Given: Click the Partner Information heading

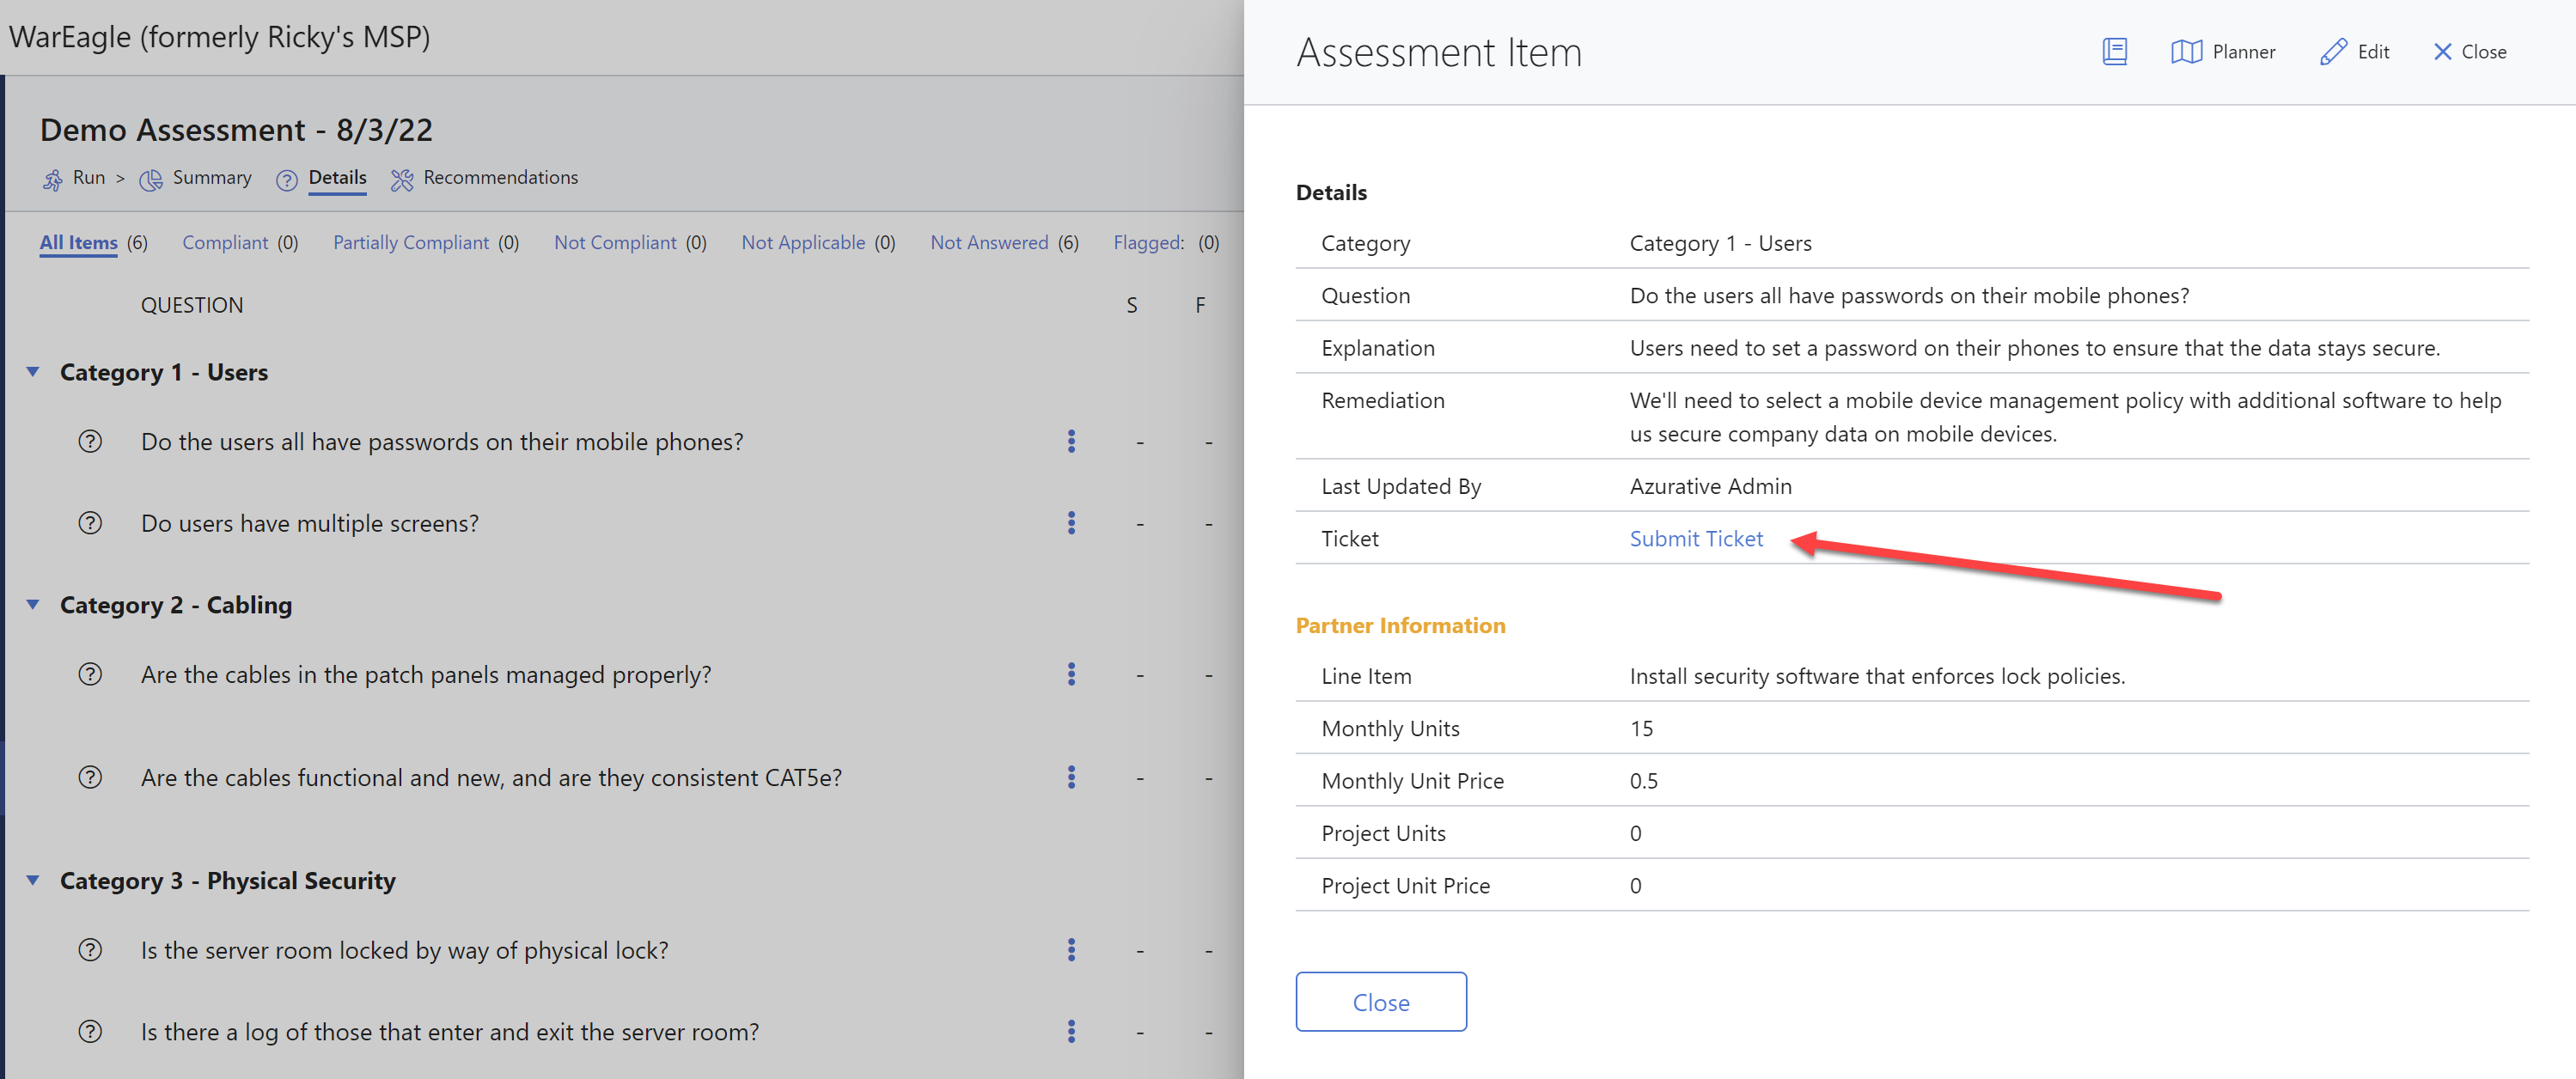Looking at the screenshot, I should click(x=1400, y=626).
